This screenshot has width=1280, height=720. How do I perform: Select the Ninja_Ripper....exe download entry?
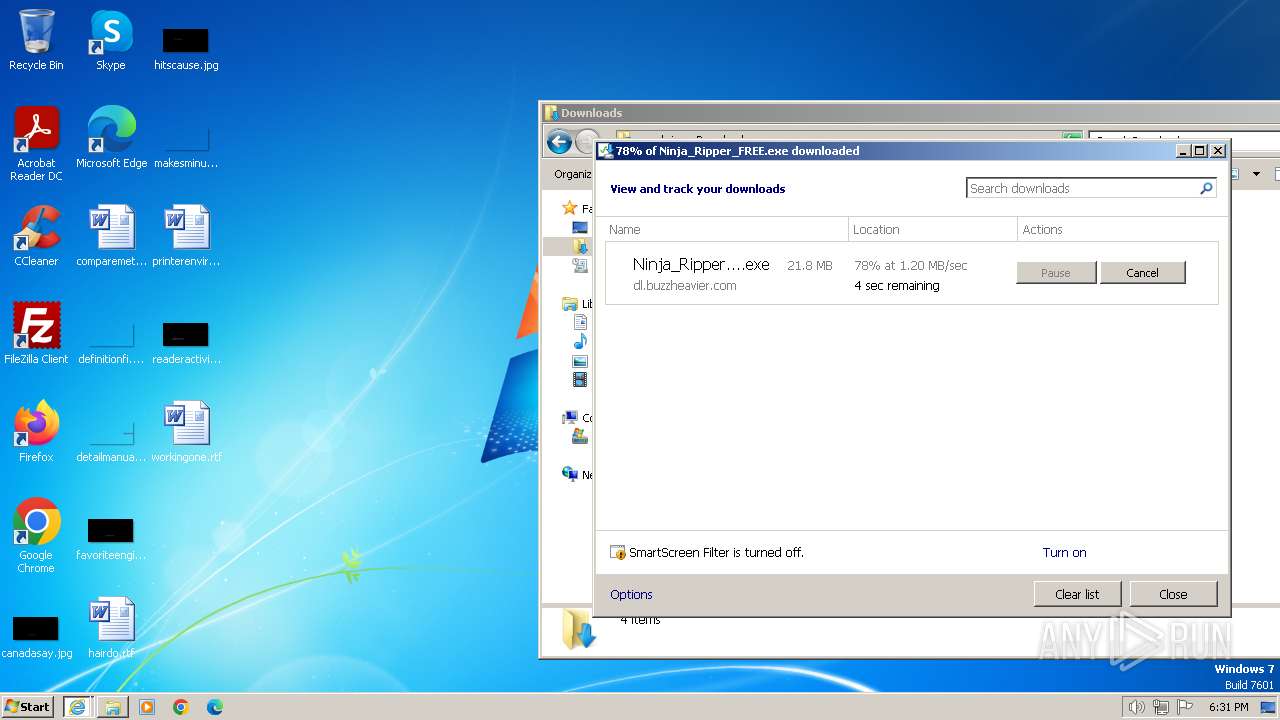[x=911, y=273]
